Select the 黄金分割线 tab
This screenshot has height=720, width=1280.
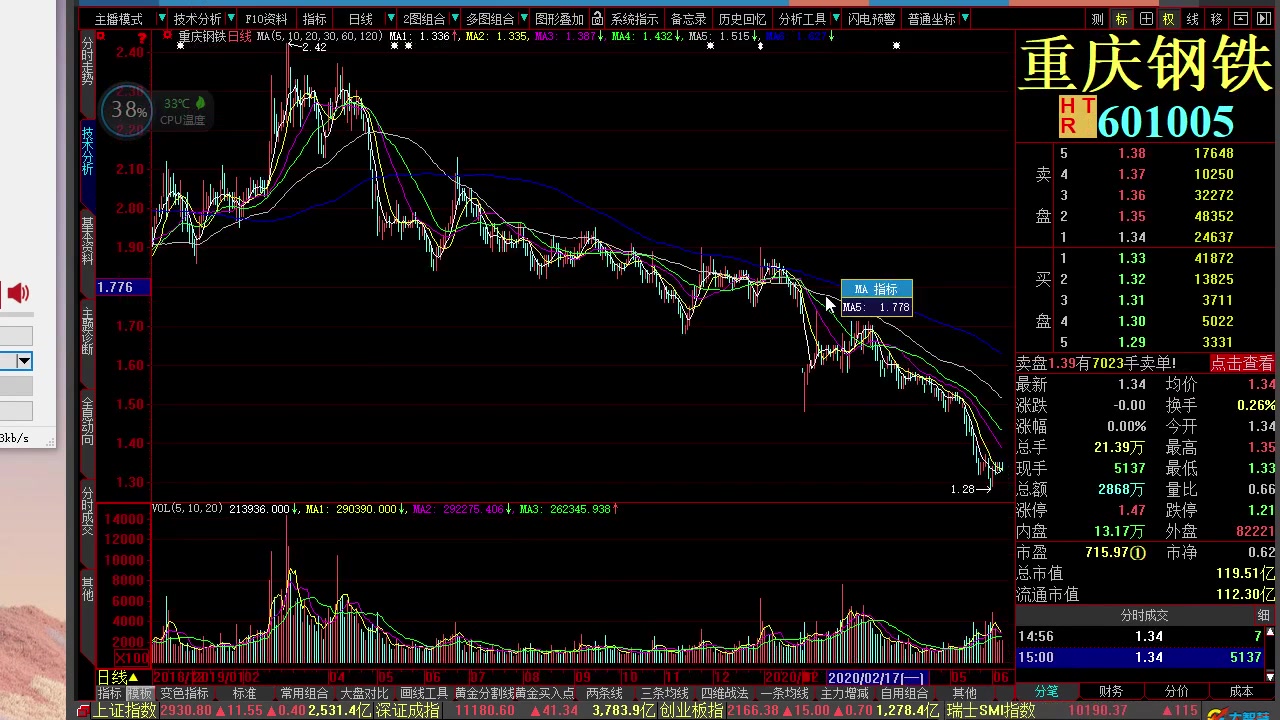click(484, 693)
